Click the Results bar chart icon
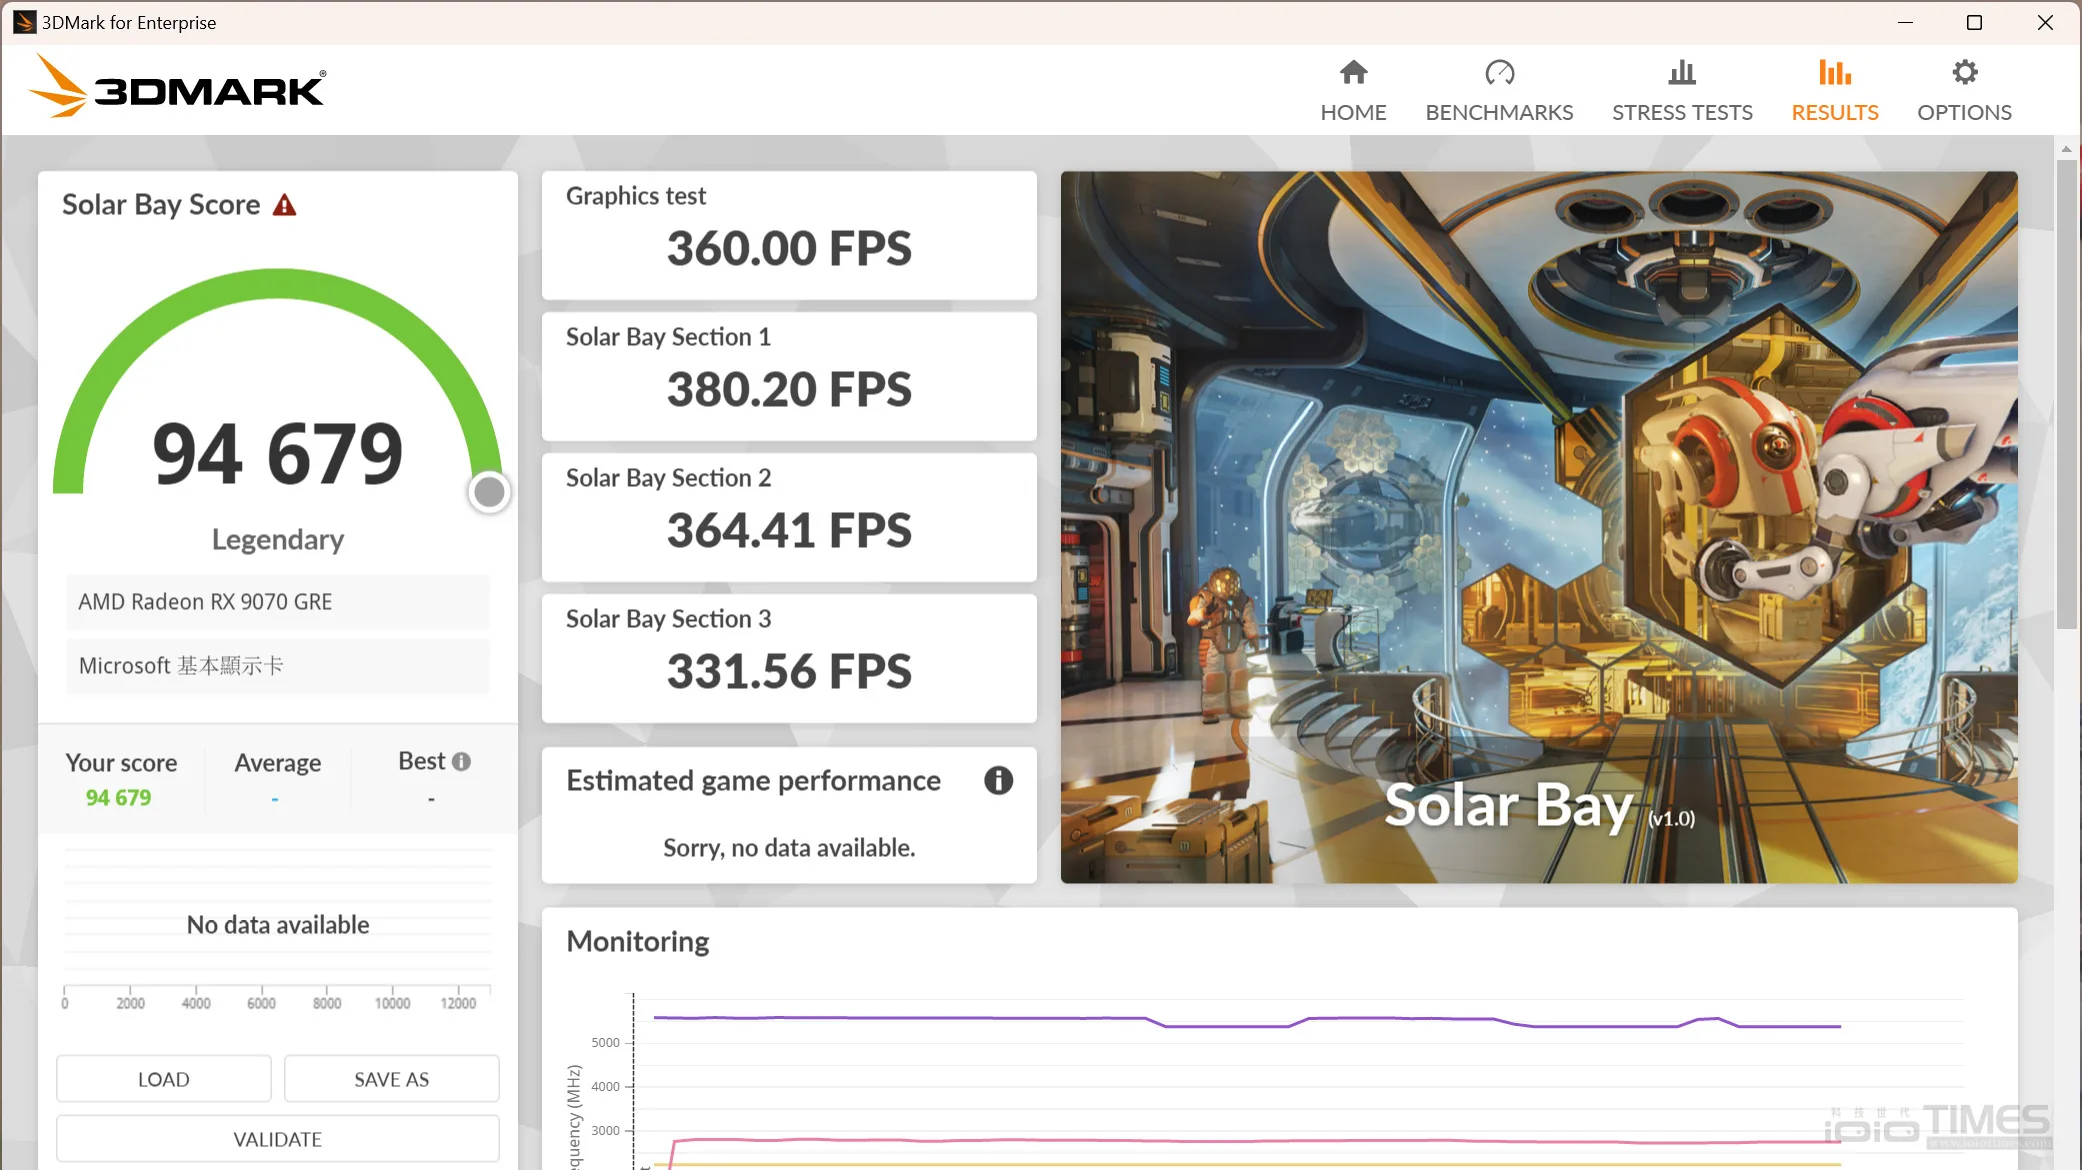 pos(1834,72)
